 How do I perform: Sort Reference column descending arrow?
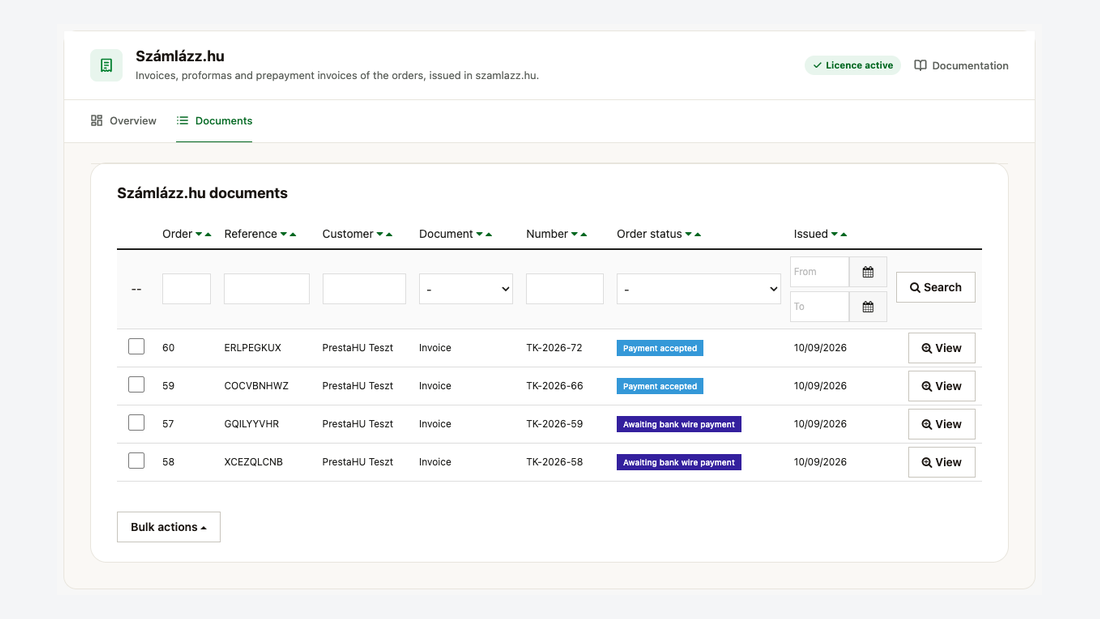coord(283,234)
